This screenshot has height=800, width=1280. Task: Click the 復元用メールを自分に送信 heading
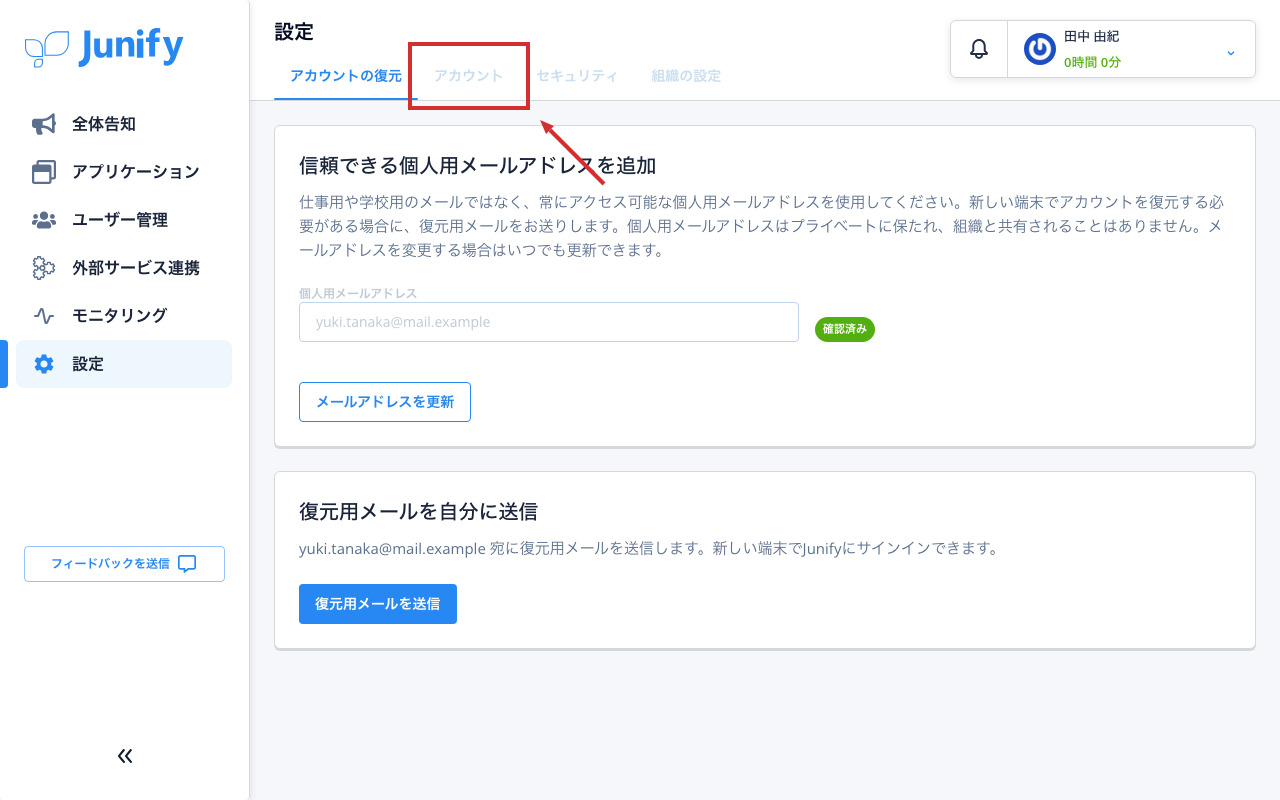click(x=418, y=512)
